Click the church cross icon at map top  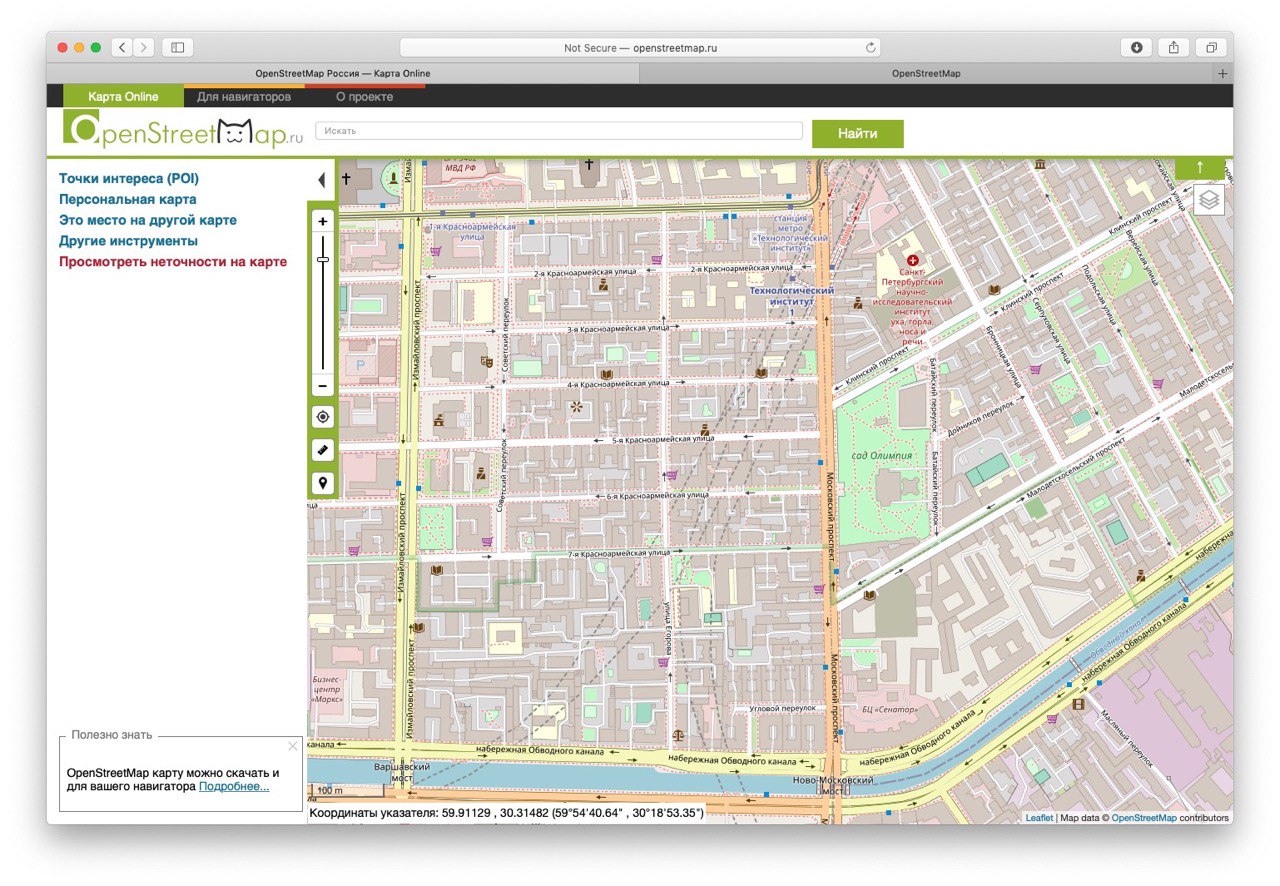[x=590, y=166]
